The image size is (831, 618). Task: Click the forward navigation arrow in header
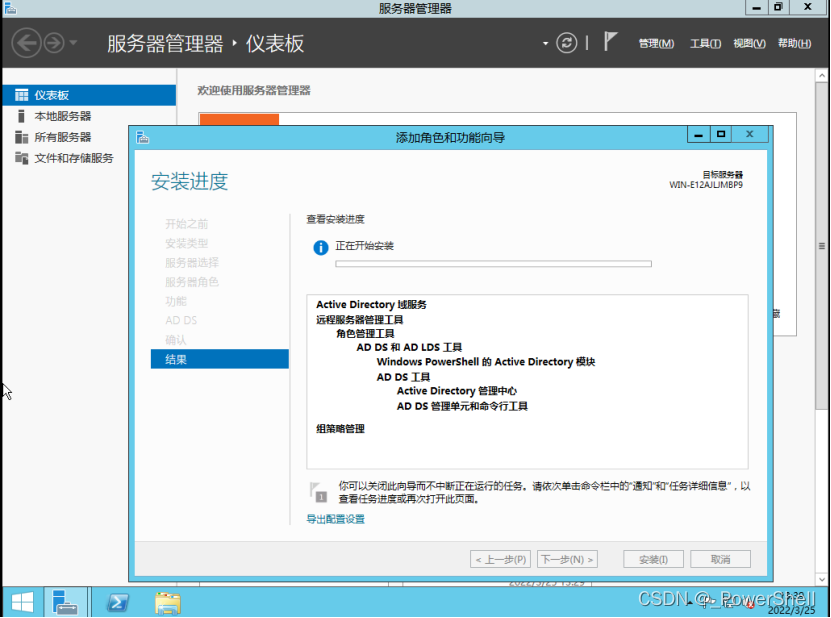[x=54, y=43]
